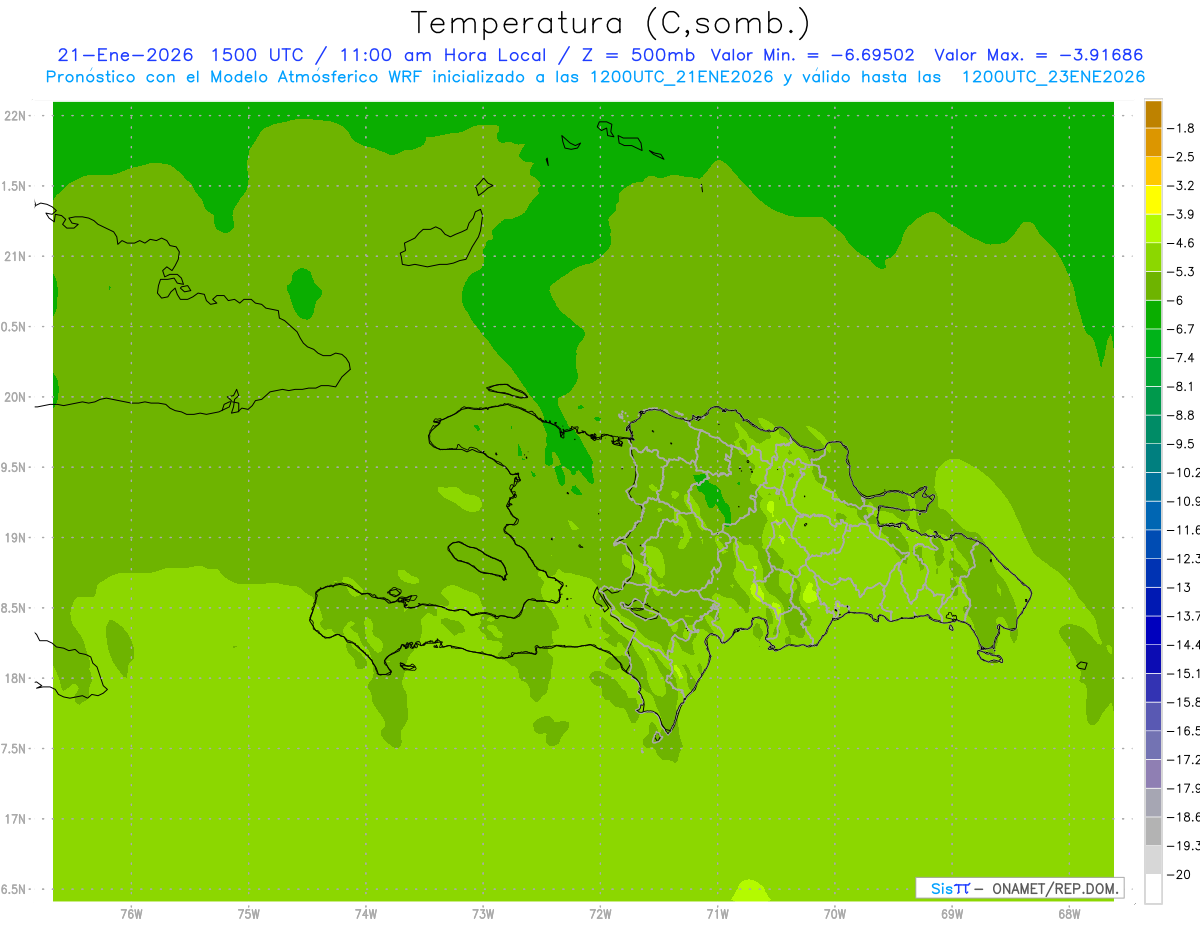Viewport: 1200px width, 927px height.
Task: Click the -5.3 colorbar value
Action: (x=1182, y=272)
